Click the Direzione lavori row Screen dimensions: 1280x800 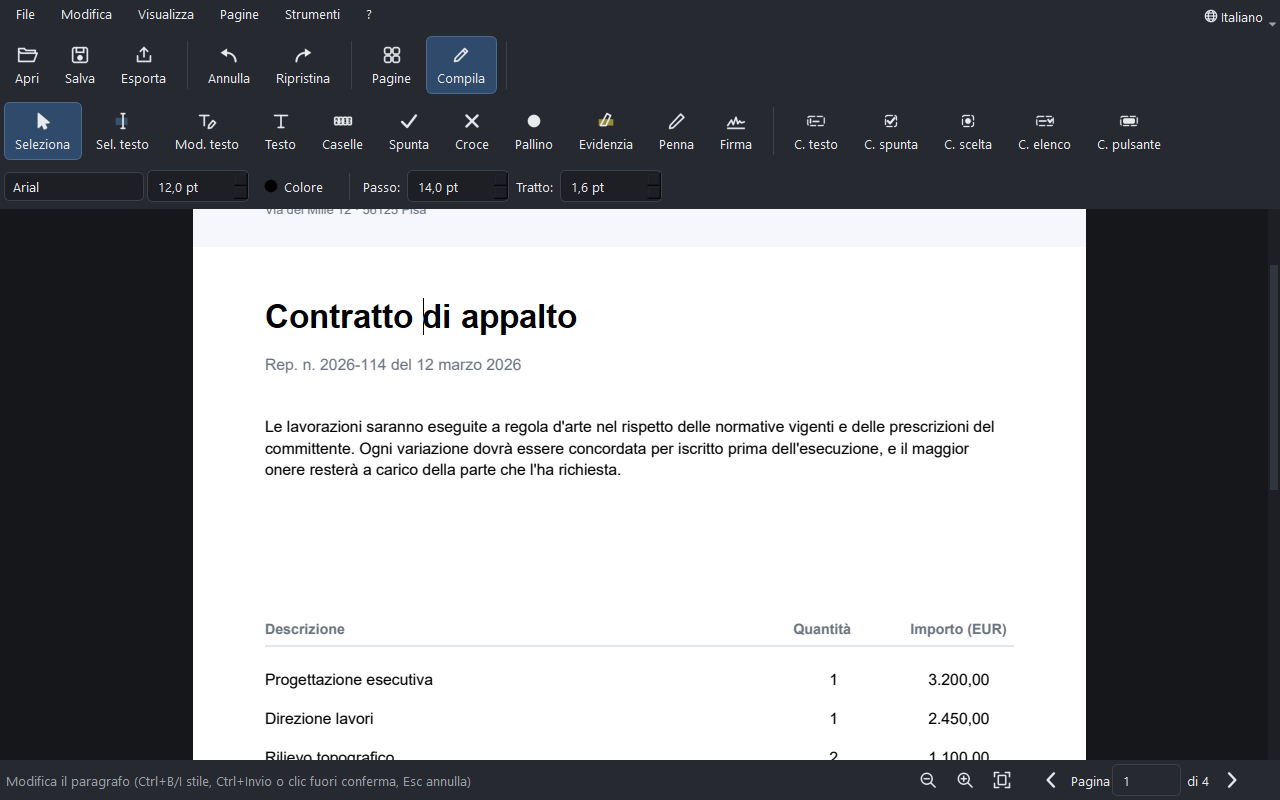click(639, 719)
